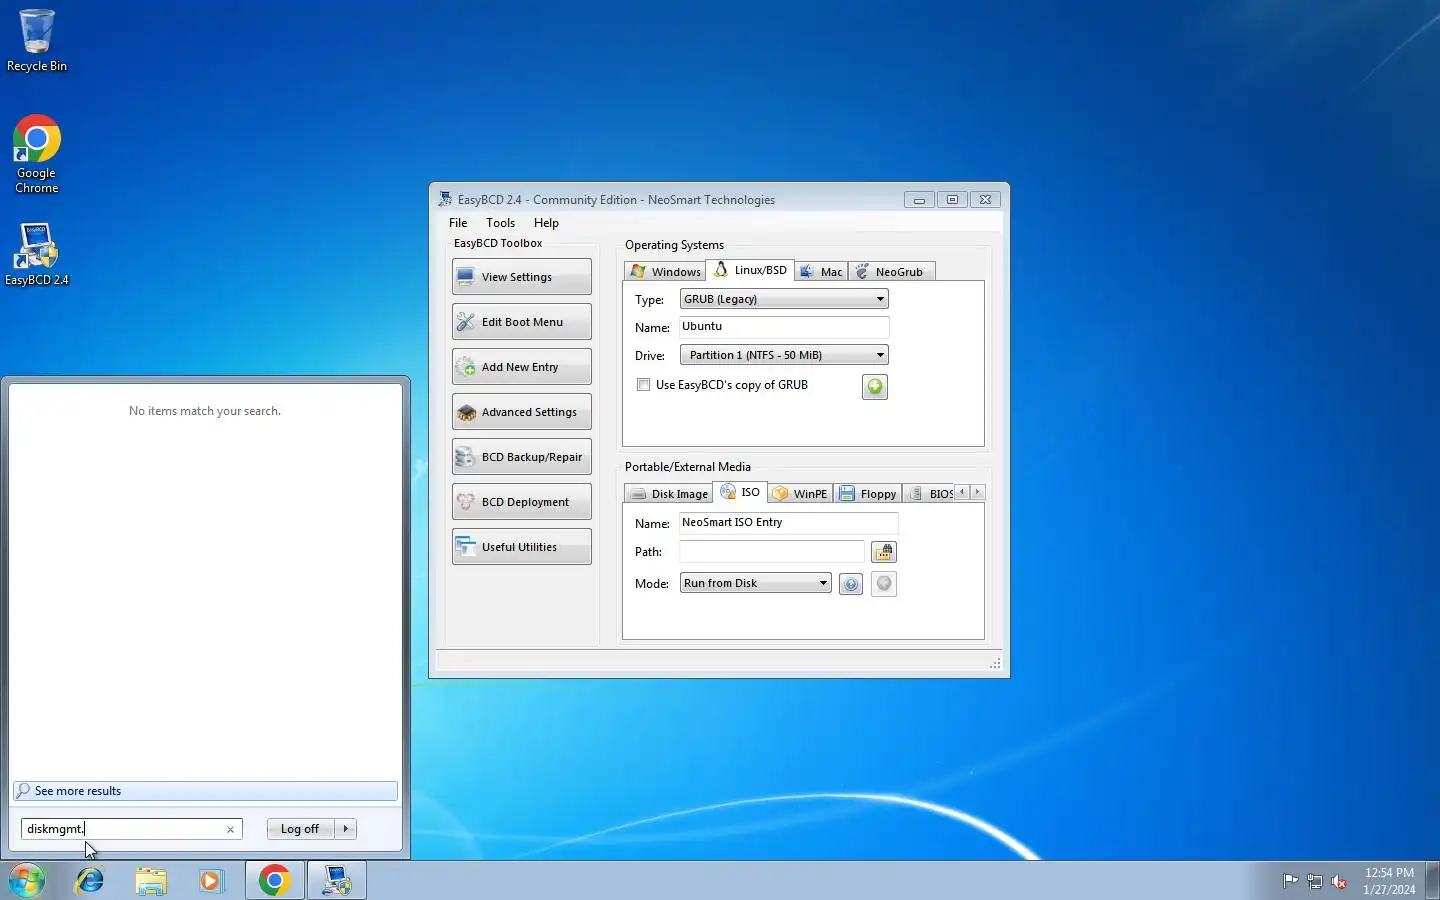Expand the Drive dropdown showing Partition 1

(x=784, y=355)
